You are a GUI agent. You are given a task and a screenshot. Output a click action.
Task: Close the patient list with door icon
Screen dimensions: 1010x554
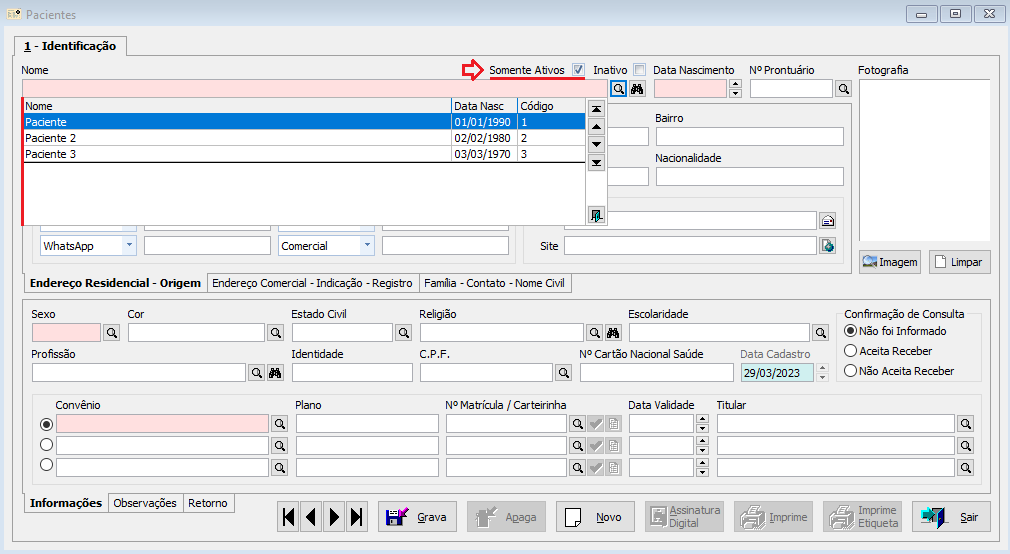coord(596,215)
